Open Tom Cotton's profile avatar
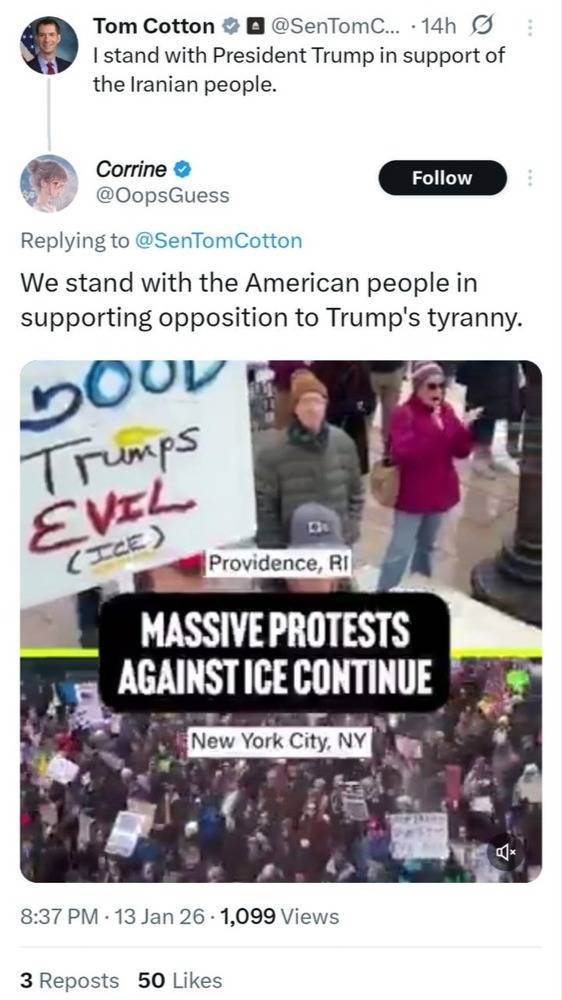562x1000 pixels. (49, 45)
